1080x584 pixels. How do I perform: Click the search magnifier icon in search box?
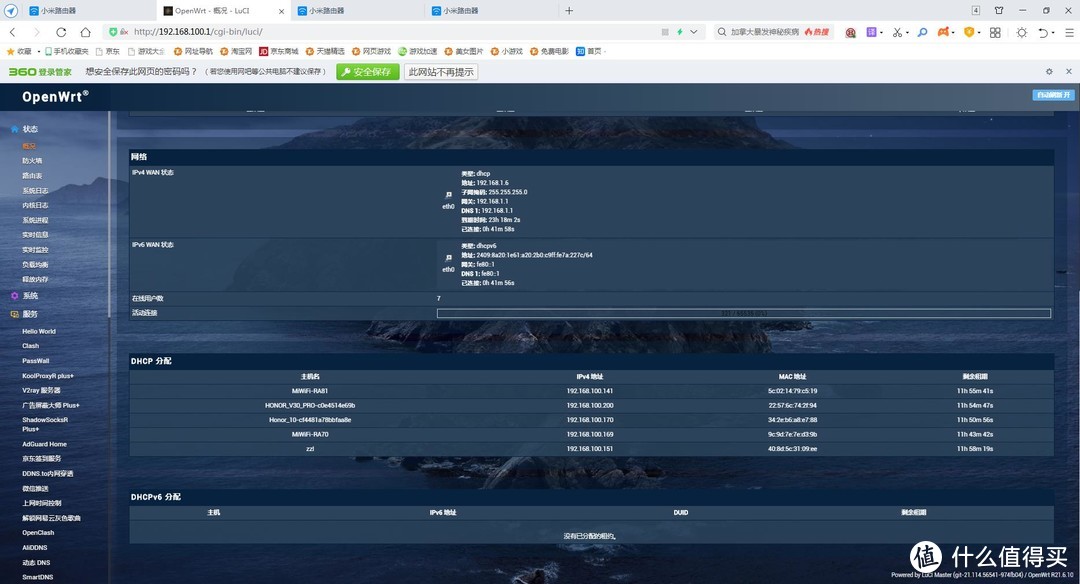[723, 32]
